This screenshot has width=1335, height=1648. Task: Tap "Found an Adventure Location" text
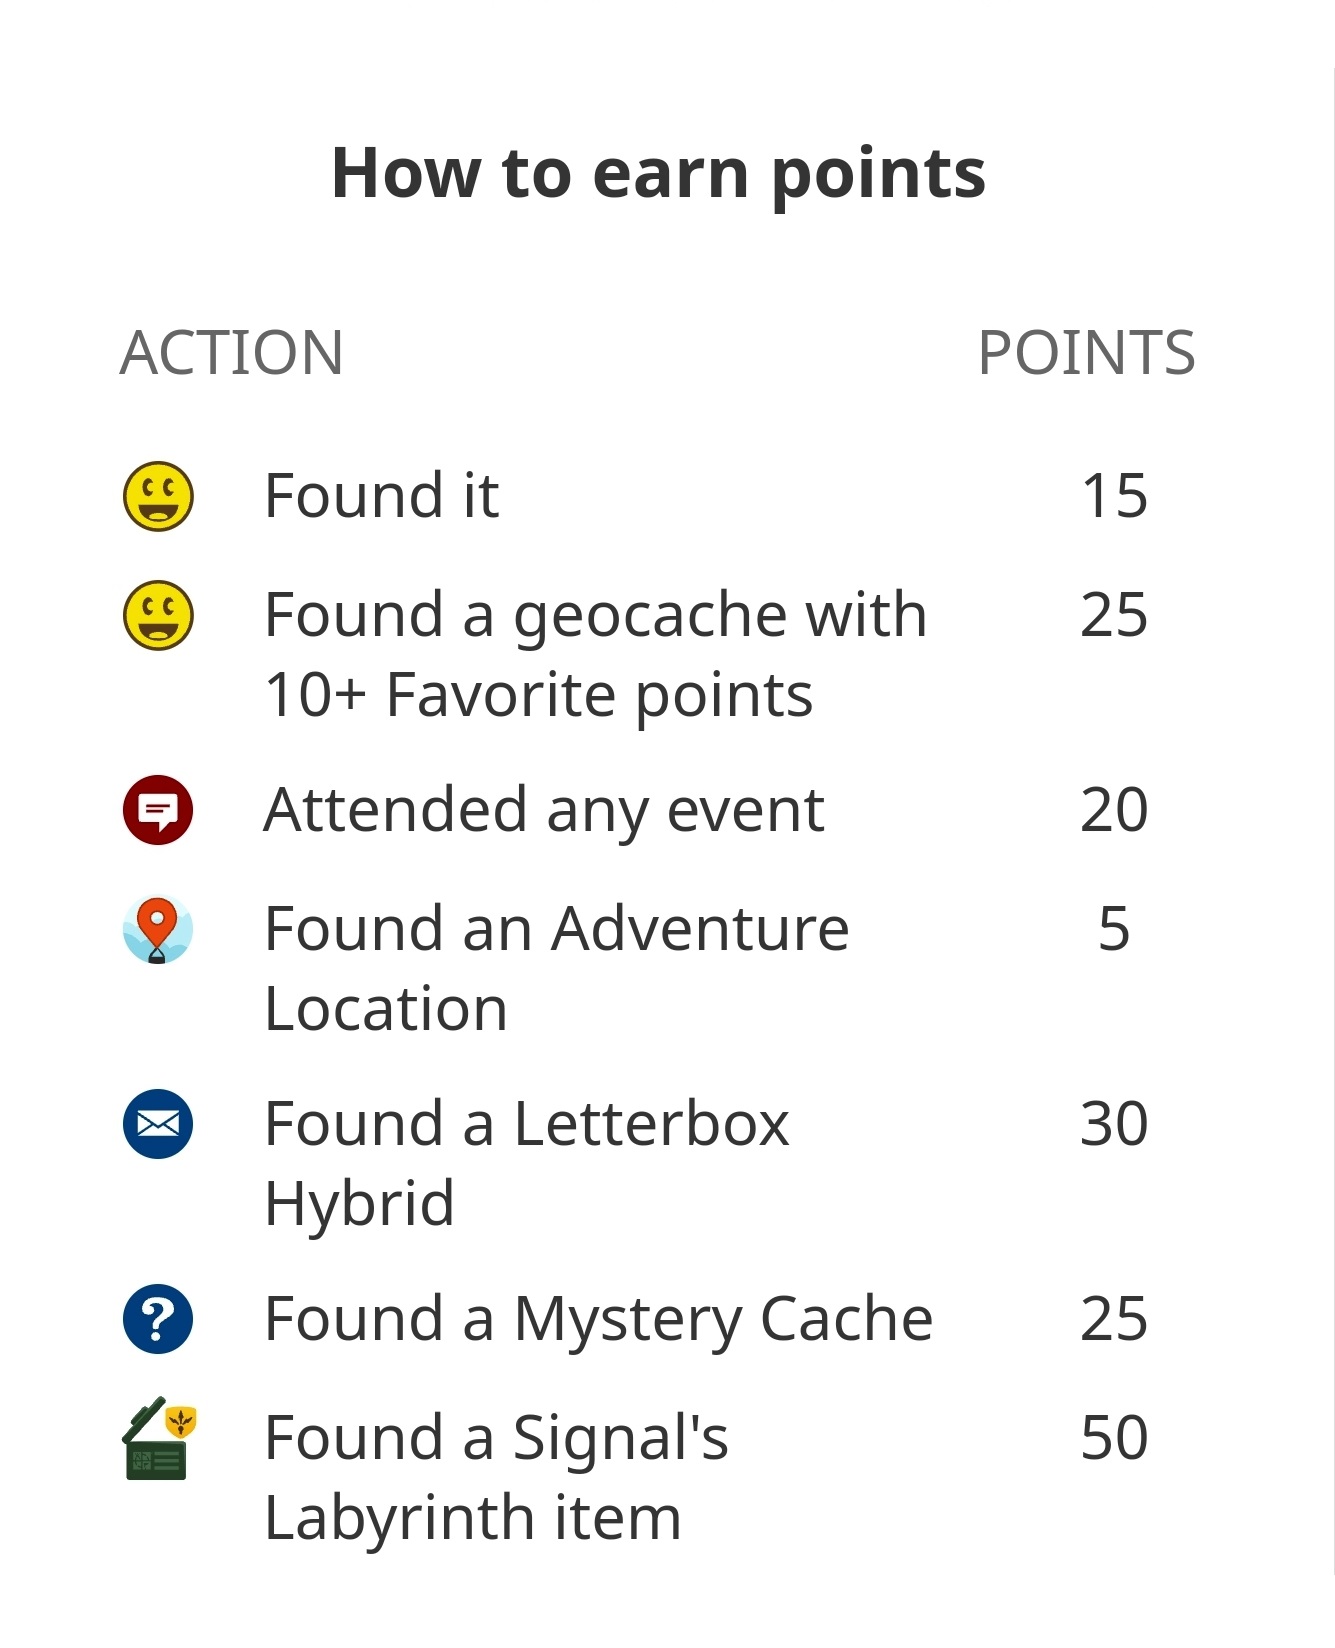(x=556, y=968)
